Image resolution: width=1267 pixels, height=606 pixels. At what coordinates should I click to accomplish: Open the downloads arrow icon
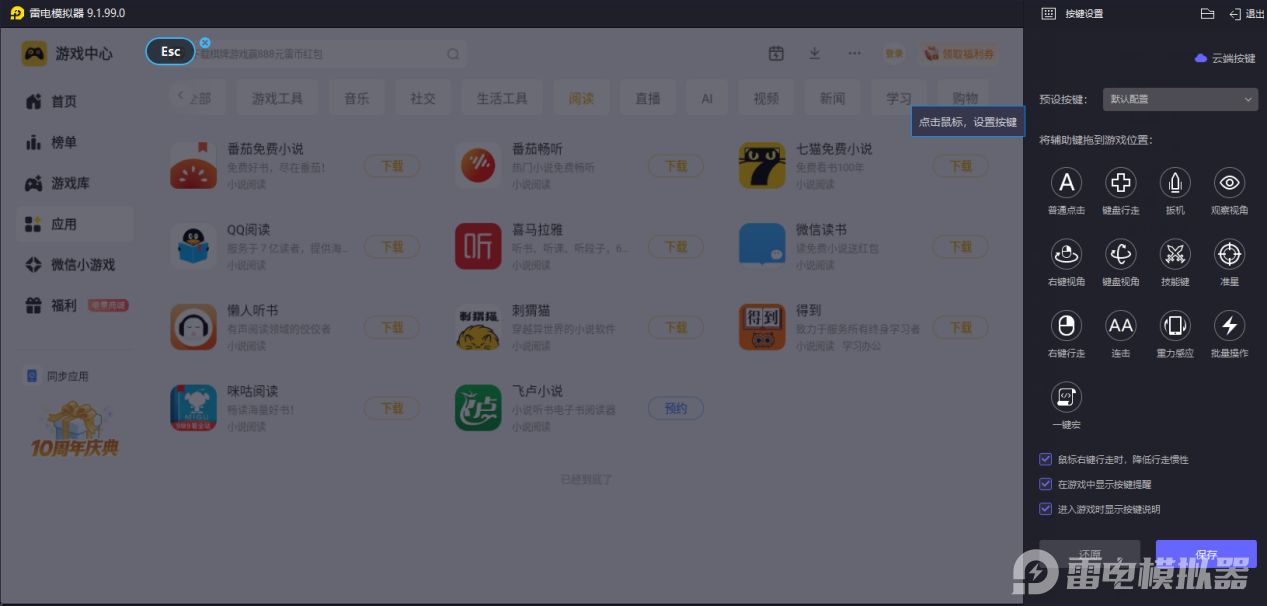[x=815, y=54]
